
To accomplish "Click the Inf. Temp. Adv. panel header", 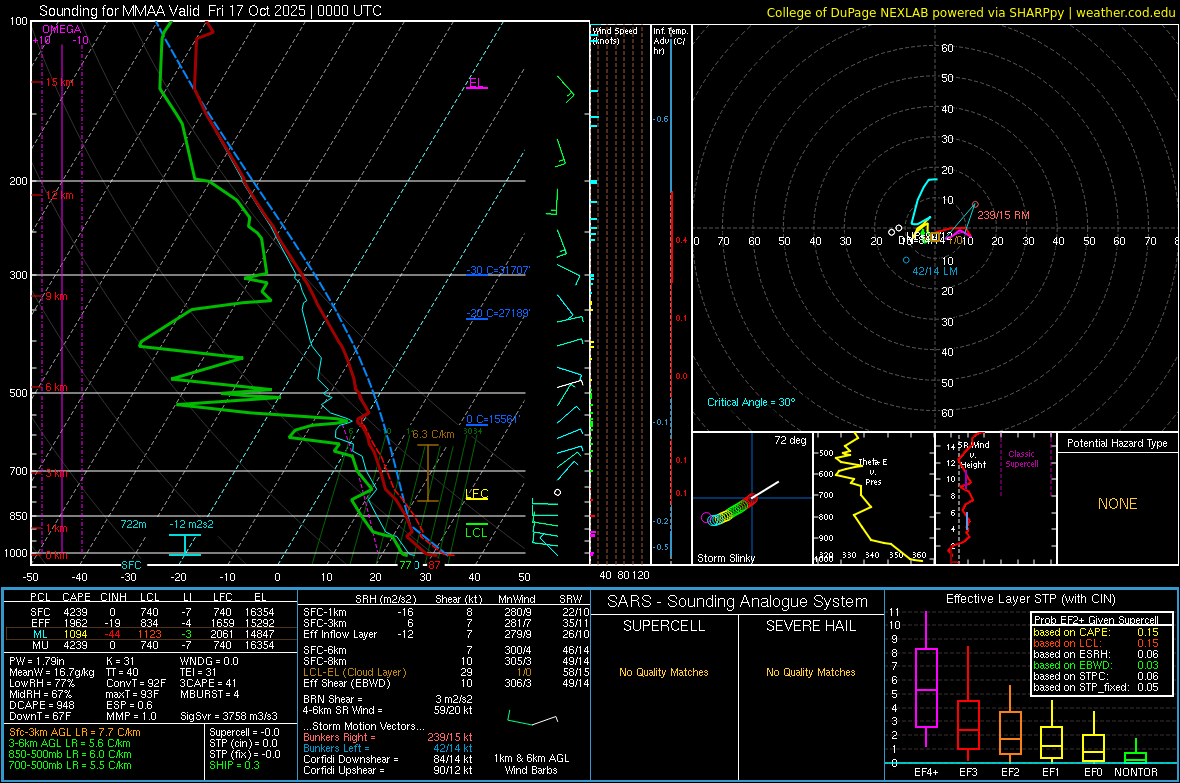I will tap(670, 41).
